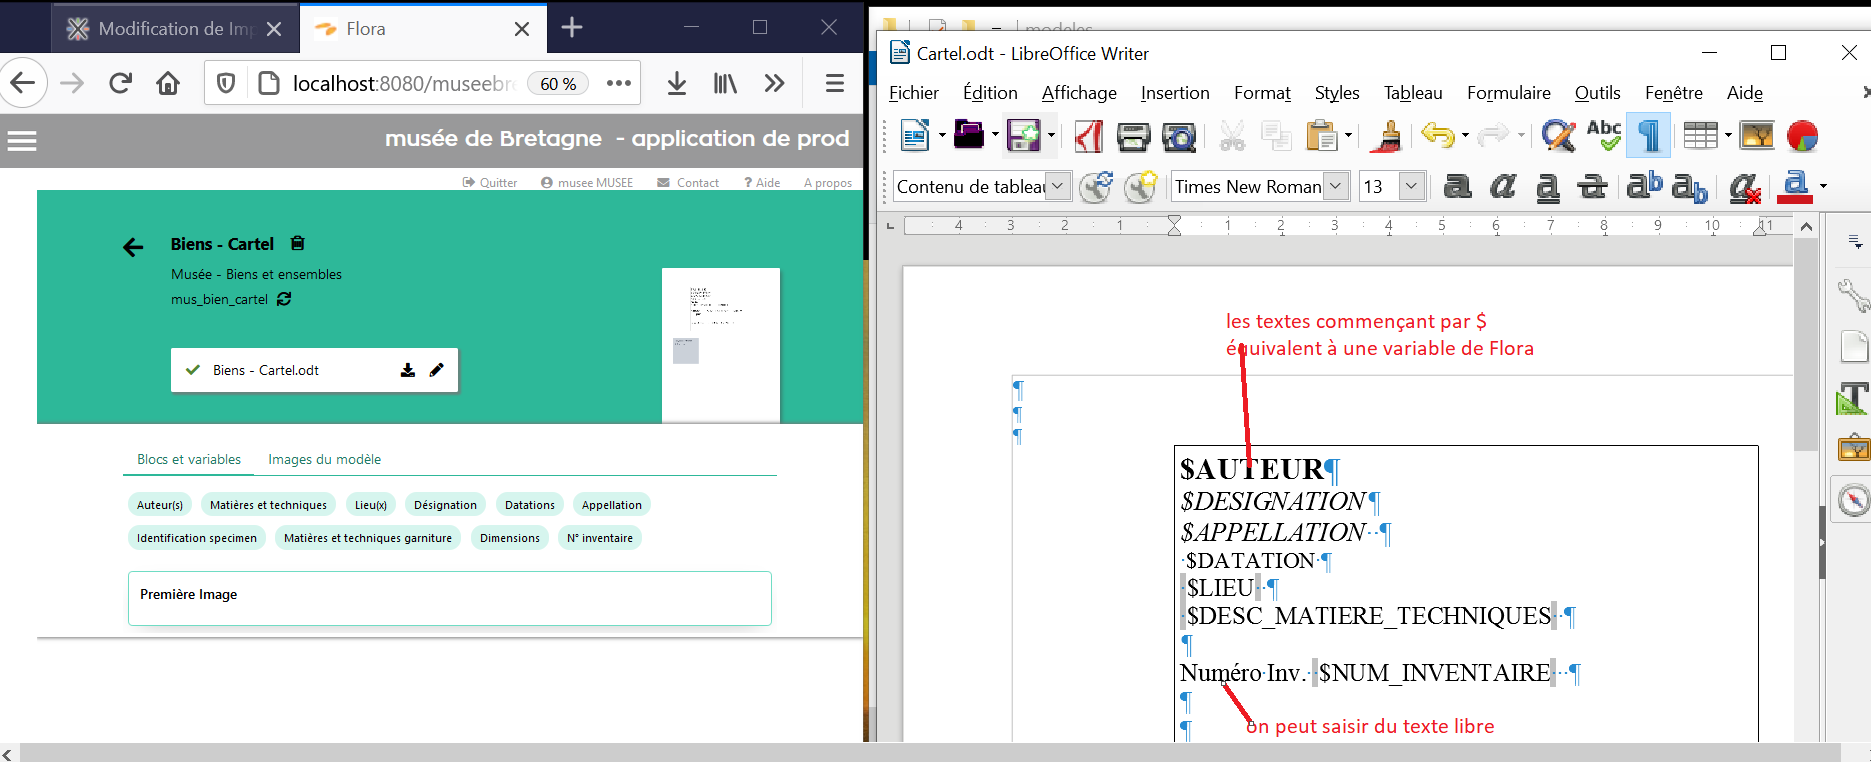
Task: Open Aide link in Flora
Action: pyautogui.click(x=762, y=183)
